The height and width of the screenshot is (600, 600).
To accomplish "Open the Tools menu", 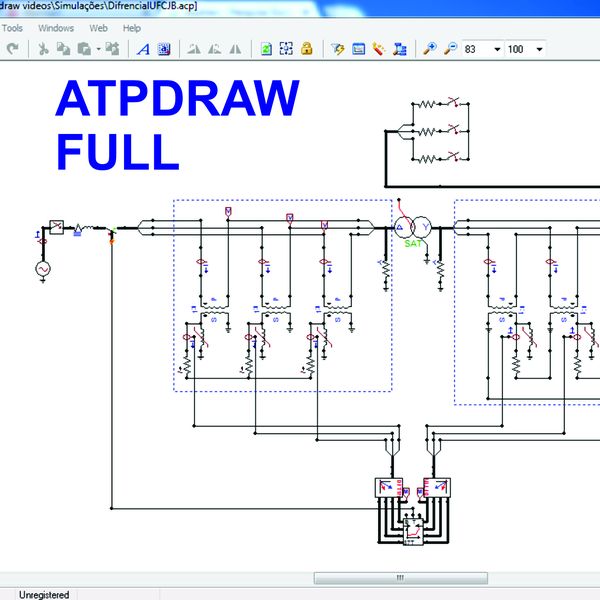I will point(12,28).
